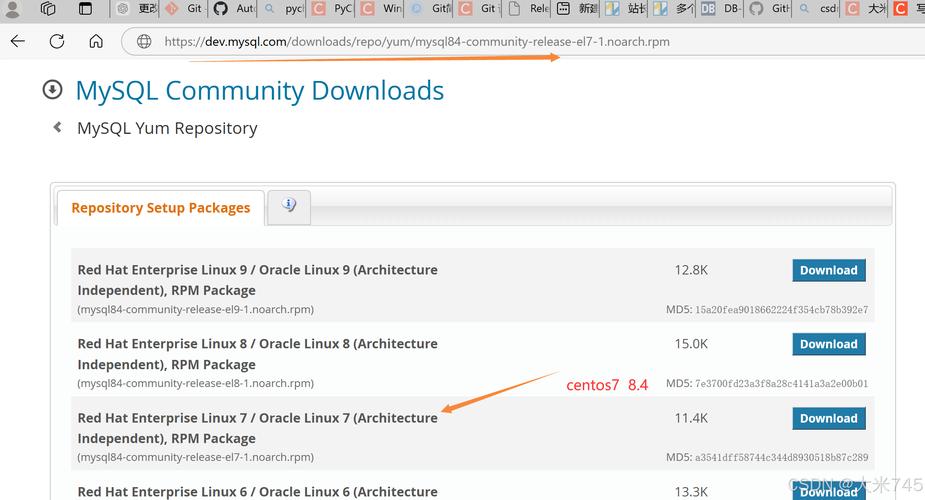Open the browser profile avatar icon
This screenshot has height=500, width=925.
point(14,9)
